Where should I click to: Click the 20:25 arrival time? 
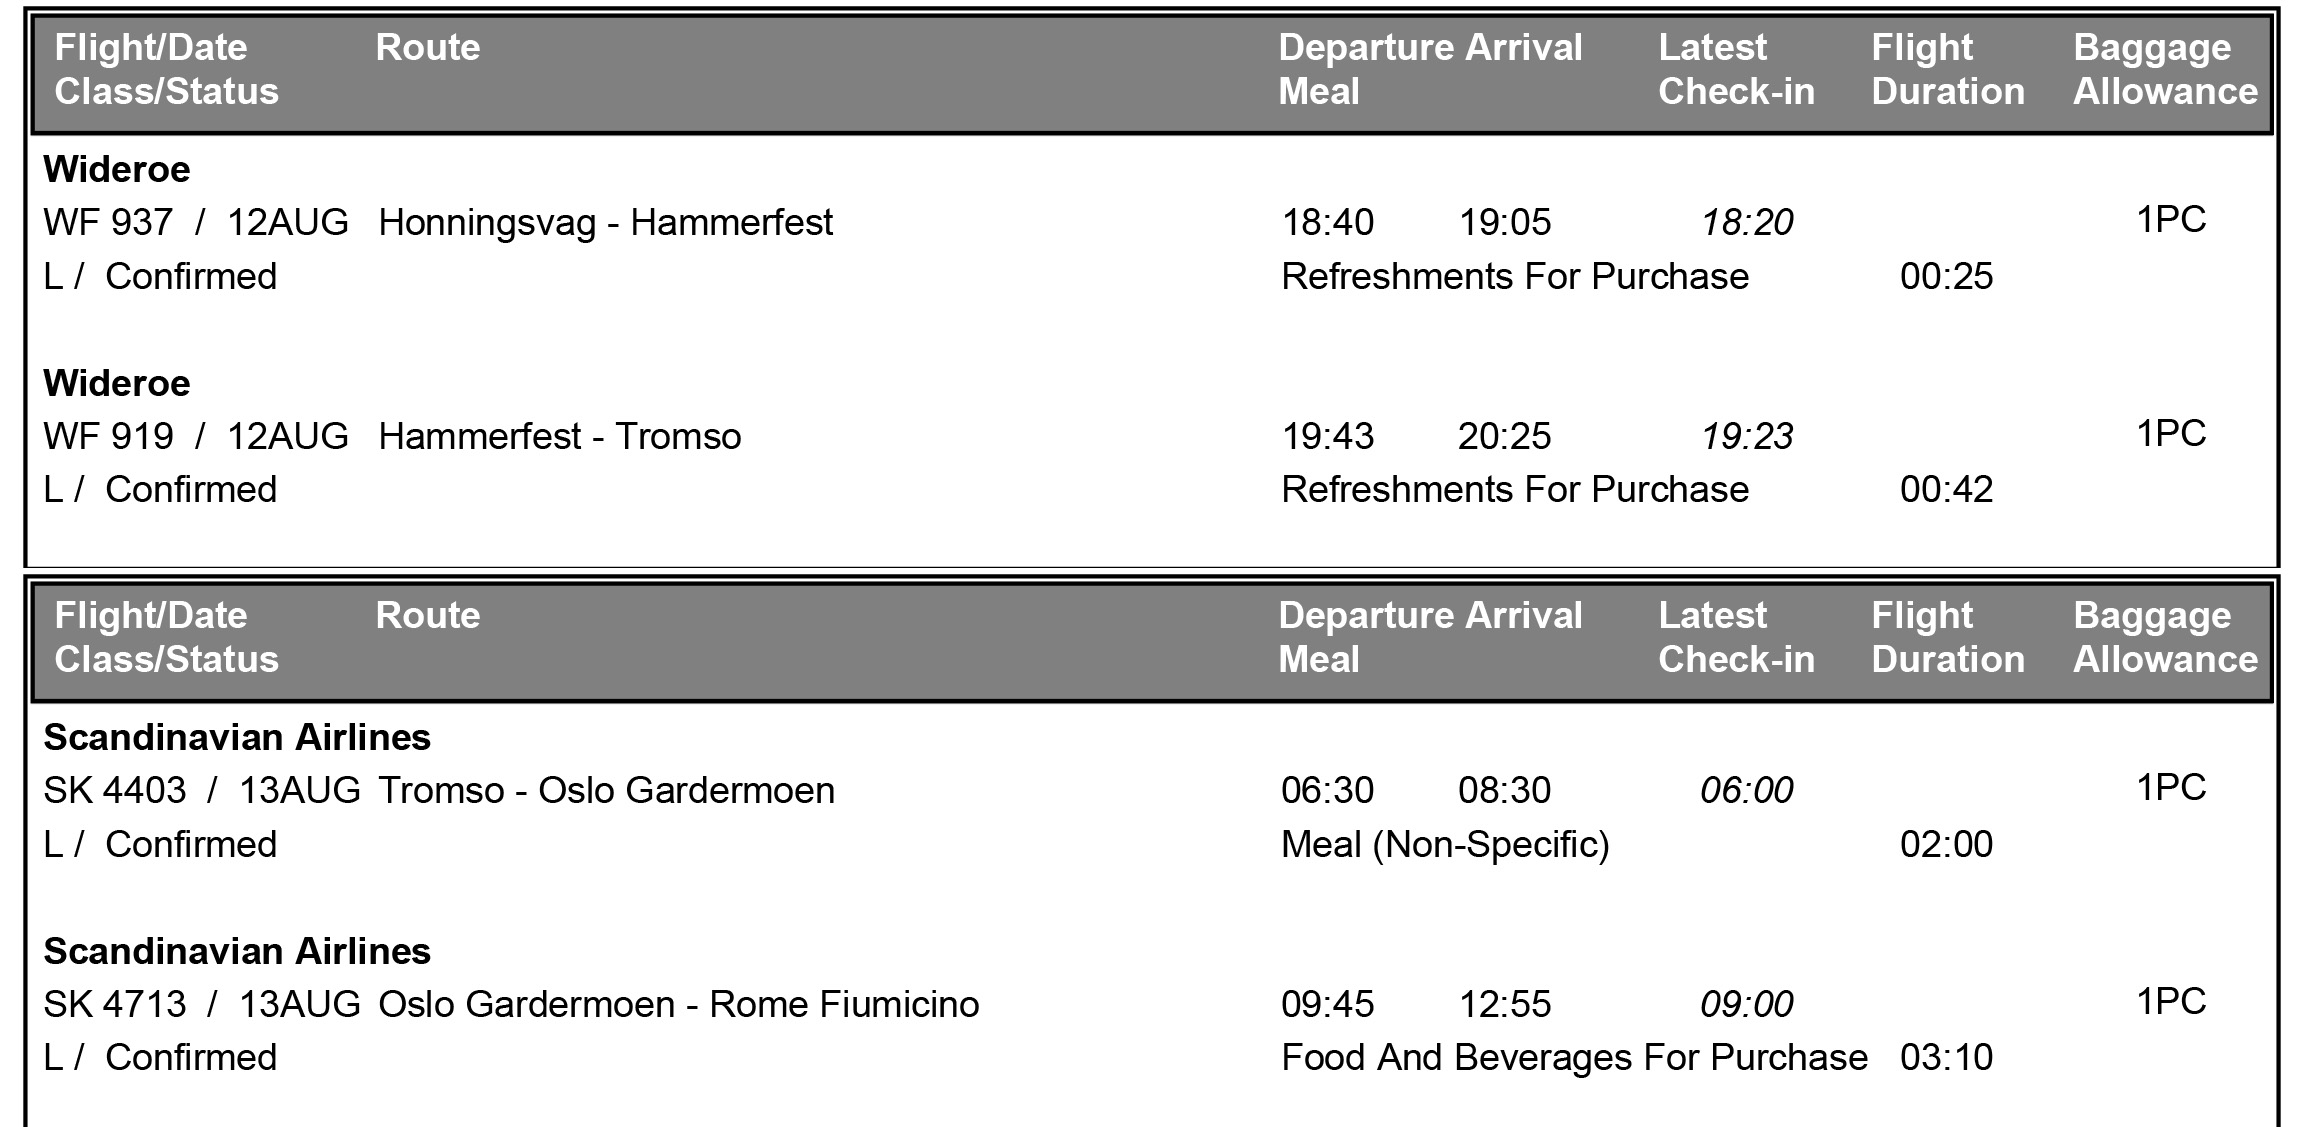pyautogui.click(x=1504, y=436)
